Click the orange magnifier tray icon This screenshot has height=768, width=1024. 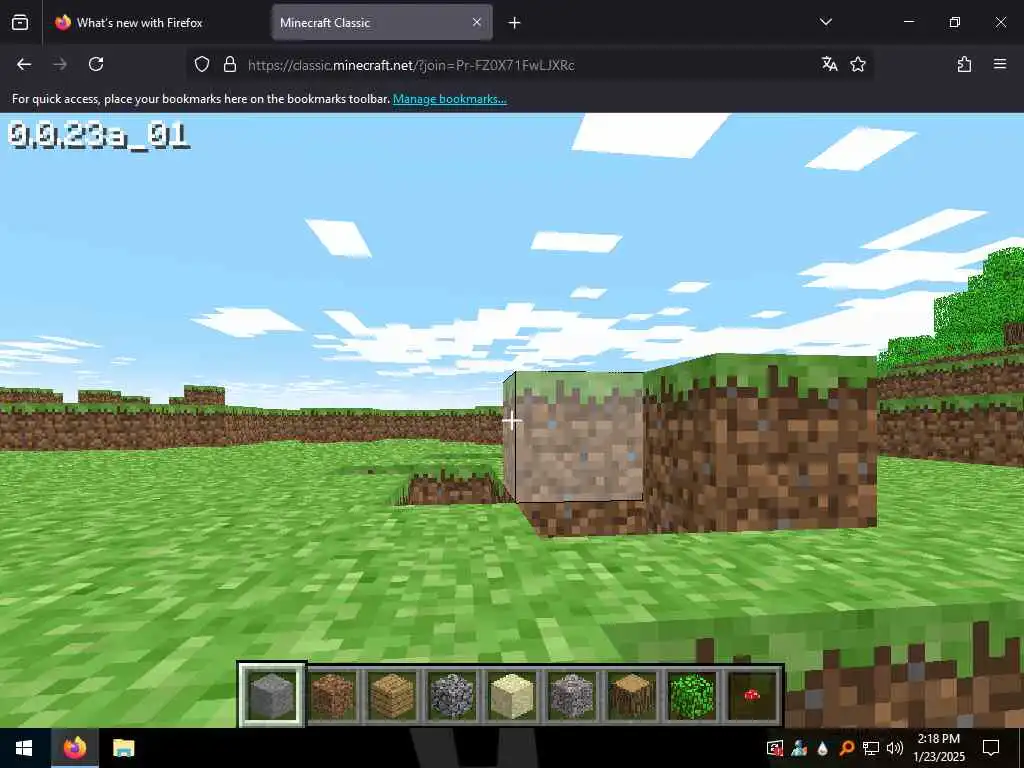tap(846, 748)
